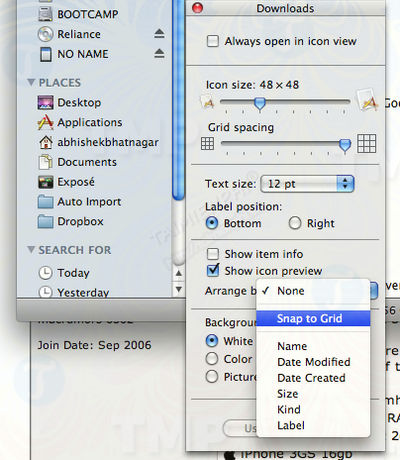Collapse the PLACES section
Viewport: 400px width, 460px height.
point(31,82)
